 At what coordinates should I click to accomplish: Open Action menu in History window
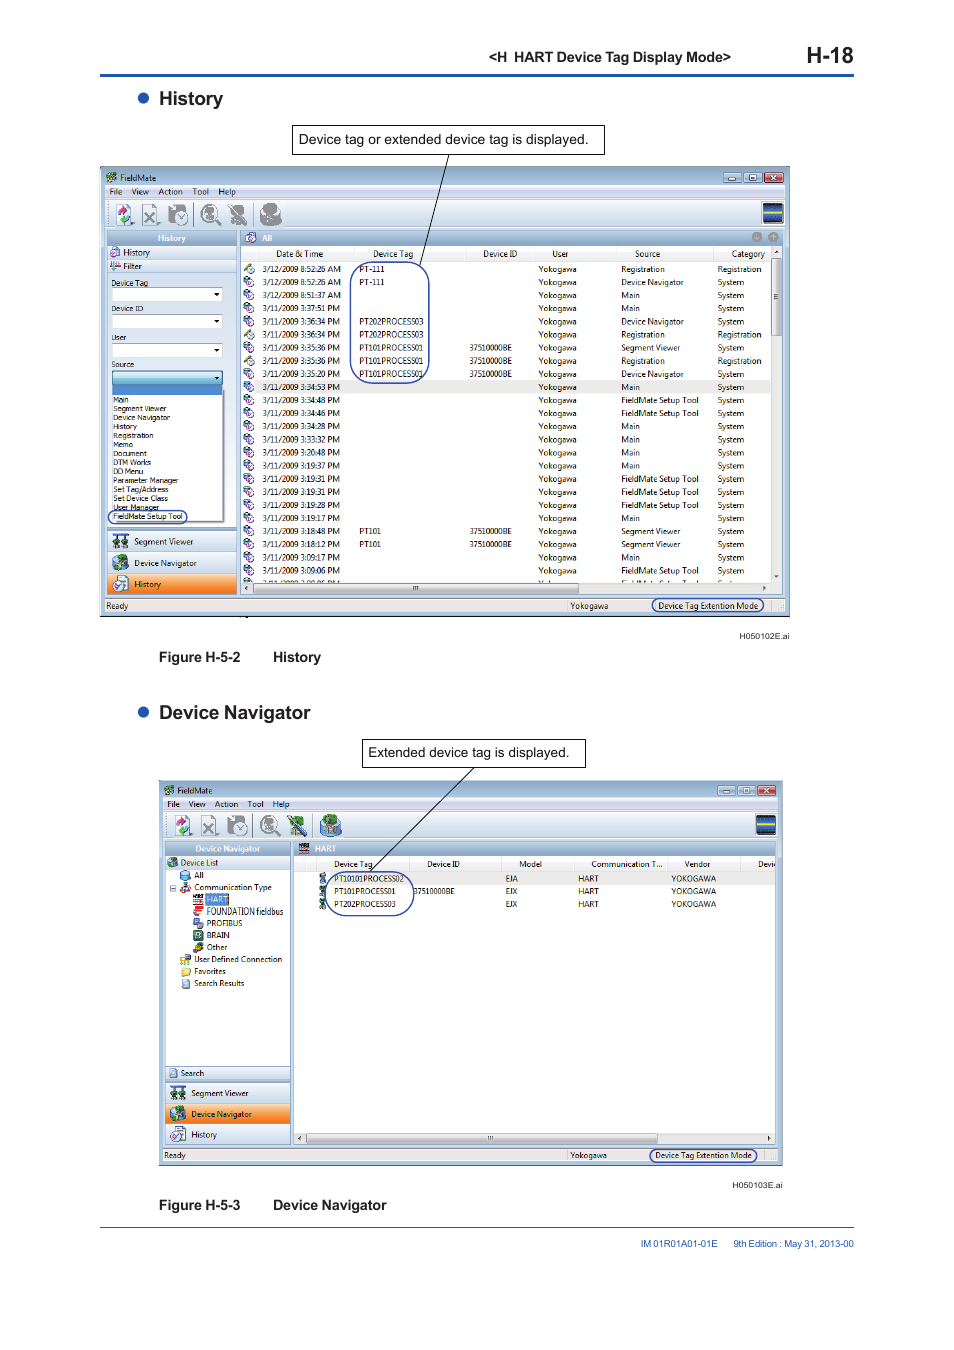(171, 192)
